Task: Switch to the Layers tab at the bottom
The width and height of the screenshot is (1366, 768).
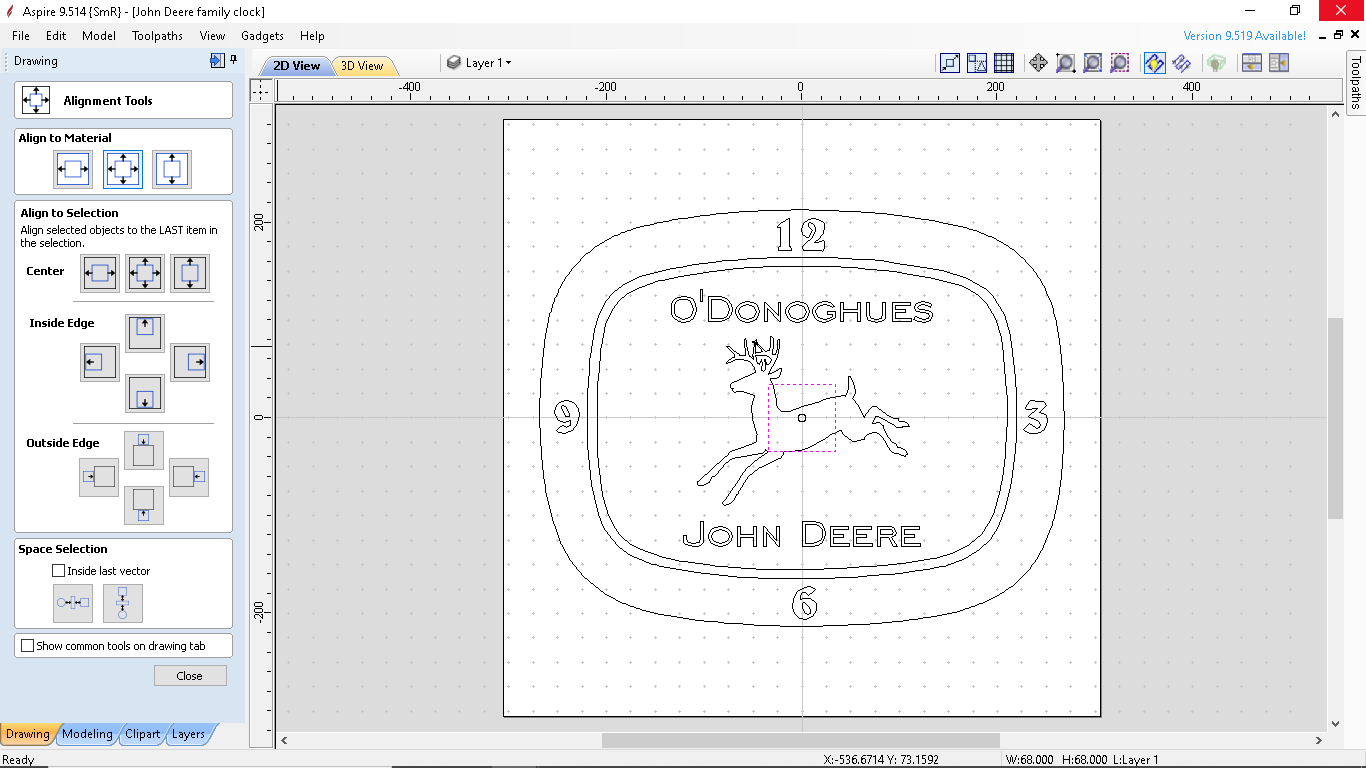Action: click(188, 733)
